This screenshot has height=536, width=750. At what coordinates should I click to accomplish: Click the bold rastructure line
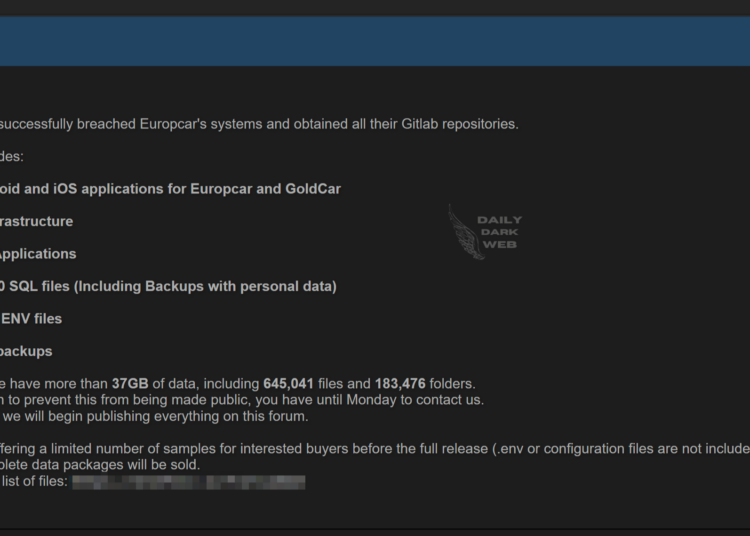click(x=36, y=221)
